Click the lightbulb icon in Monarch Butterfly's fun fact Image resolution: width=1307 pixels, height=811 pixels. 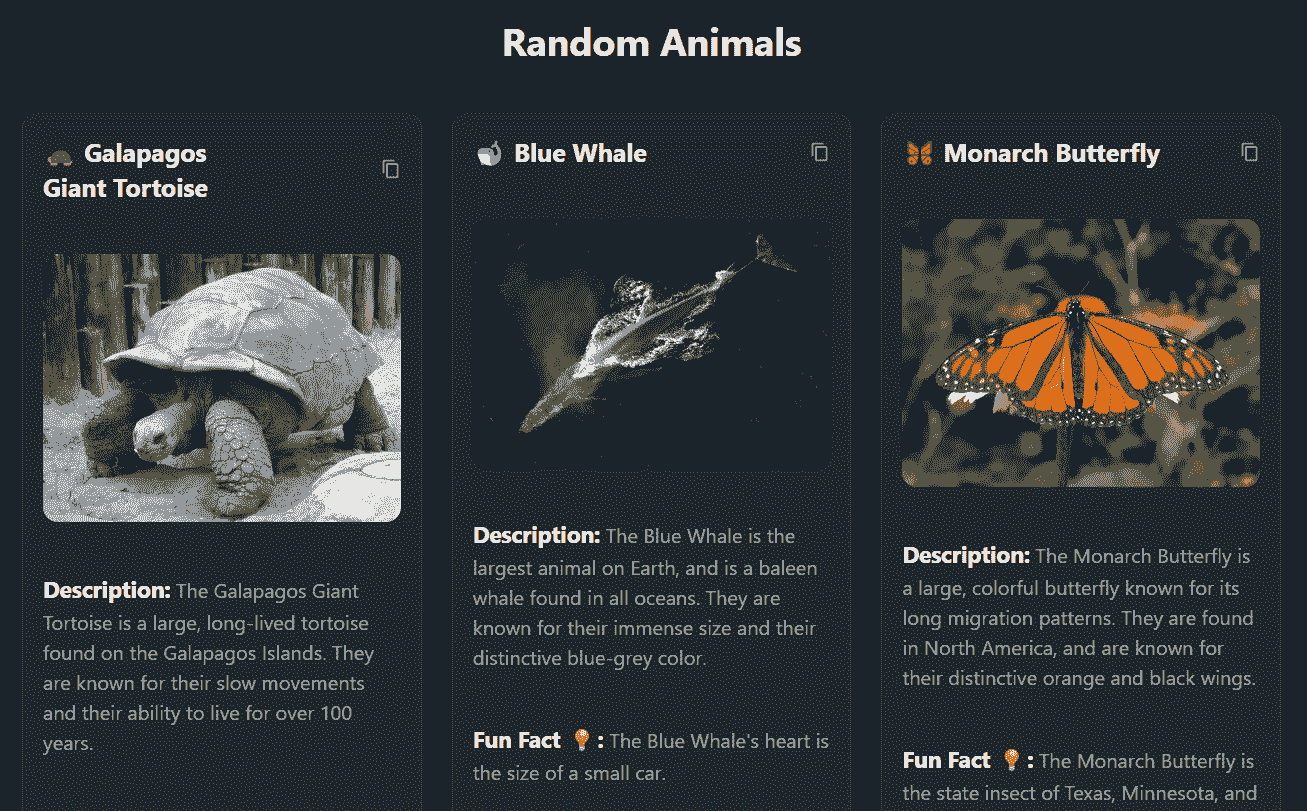(1014, 760)
